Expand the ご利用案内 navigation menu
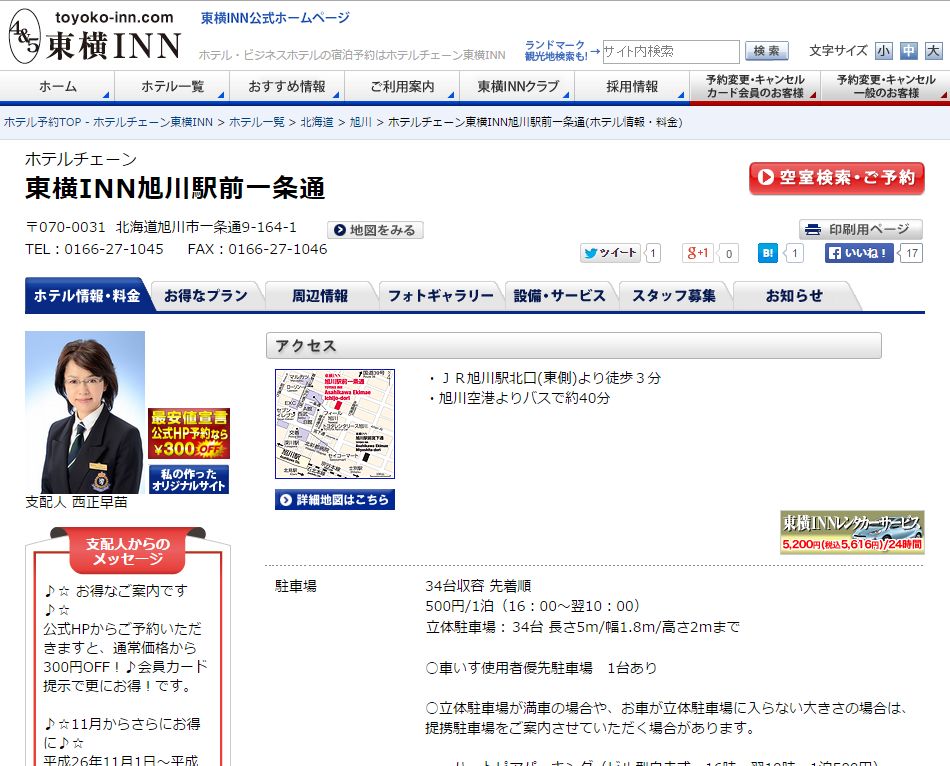 (x=402, y=87)
